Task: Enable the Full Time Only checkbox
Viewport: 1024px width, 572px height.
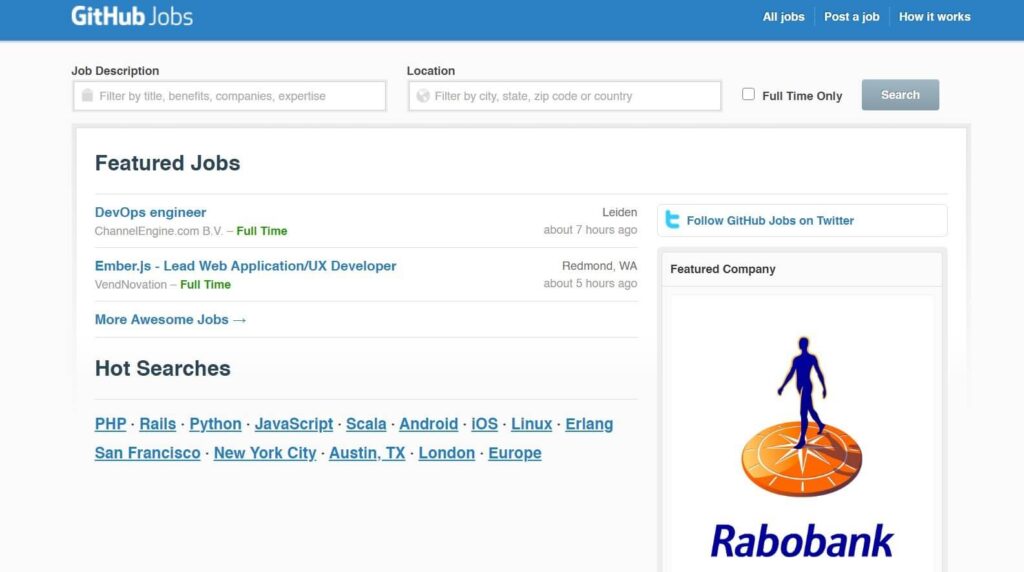Action: [748, 94]
